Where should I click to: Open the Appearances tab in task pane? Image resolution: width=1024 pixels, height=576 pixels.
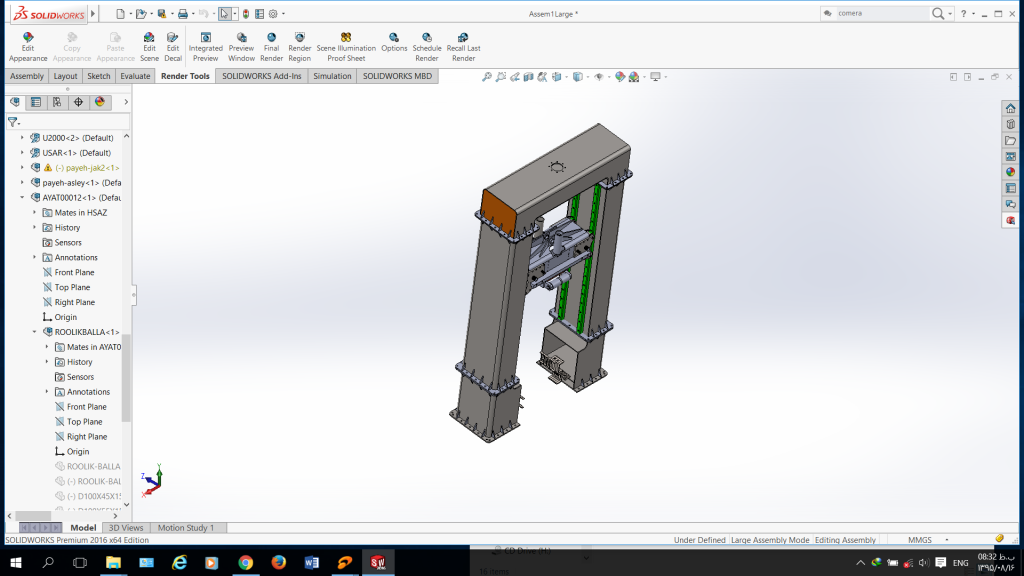coord(1010,171)
